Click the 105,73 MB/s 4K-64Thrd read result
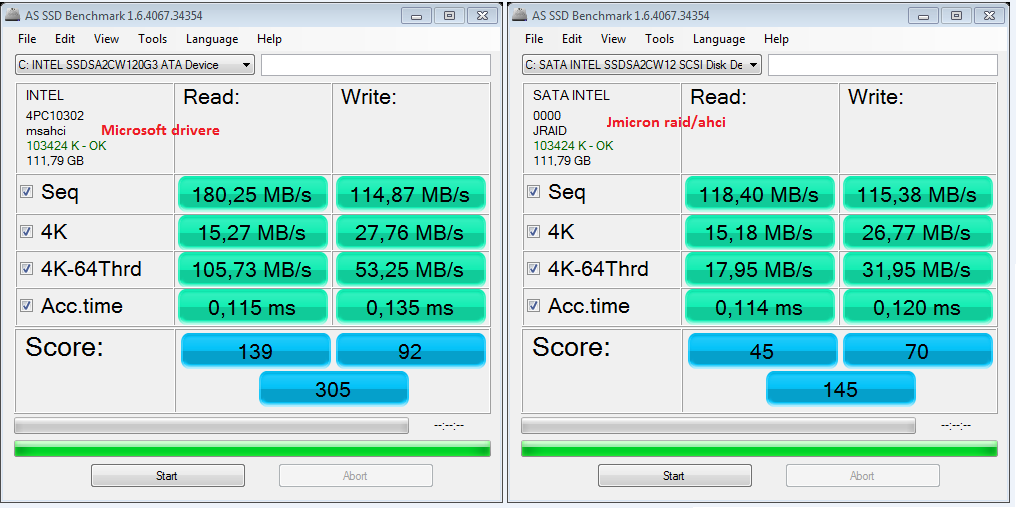The width and height of the screenshot is (1016, 508). [x=253, y=269]
